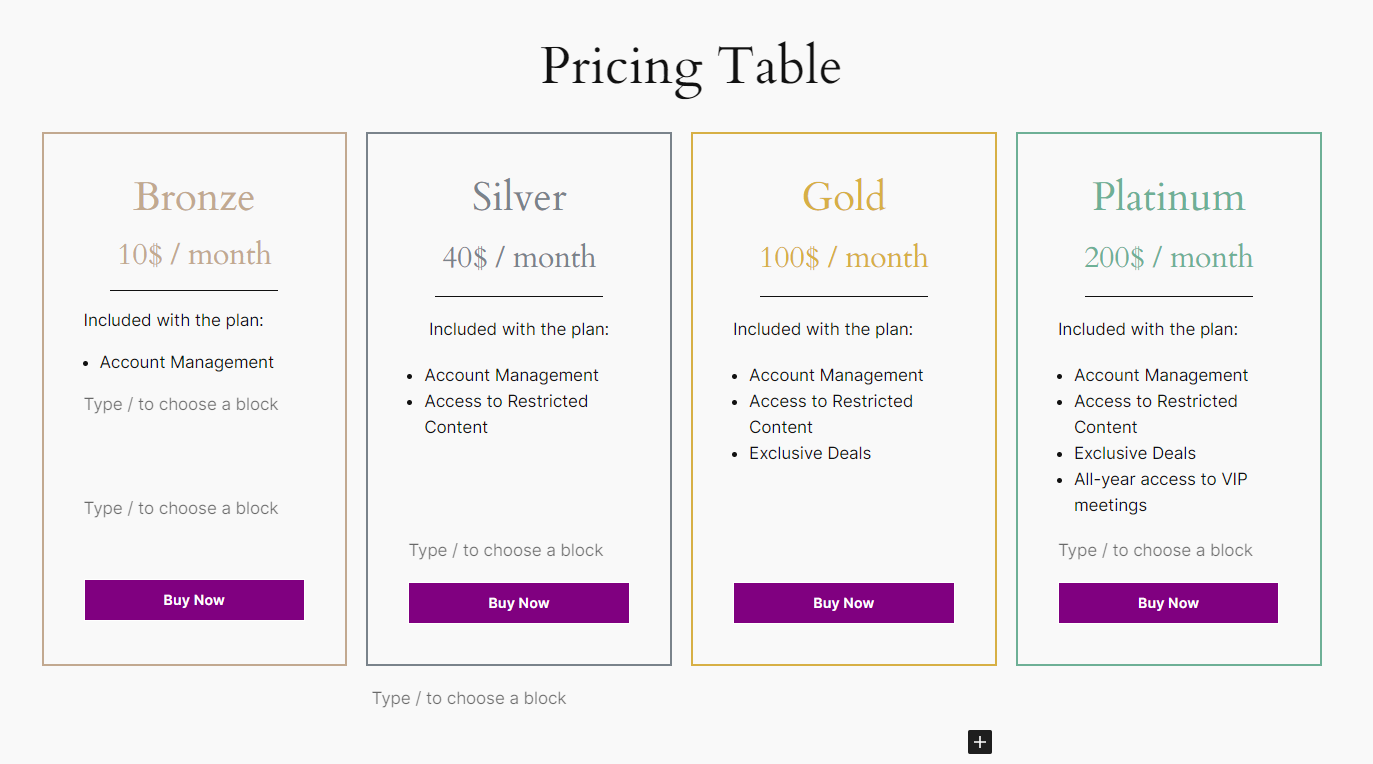Image resolution: width=1373 pixels, height=764 pixels.
Task: Select the Platinum plan title
Action: pyautogui.click(x=1168, y=196)
